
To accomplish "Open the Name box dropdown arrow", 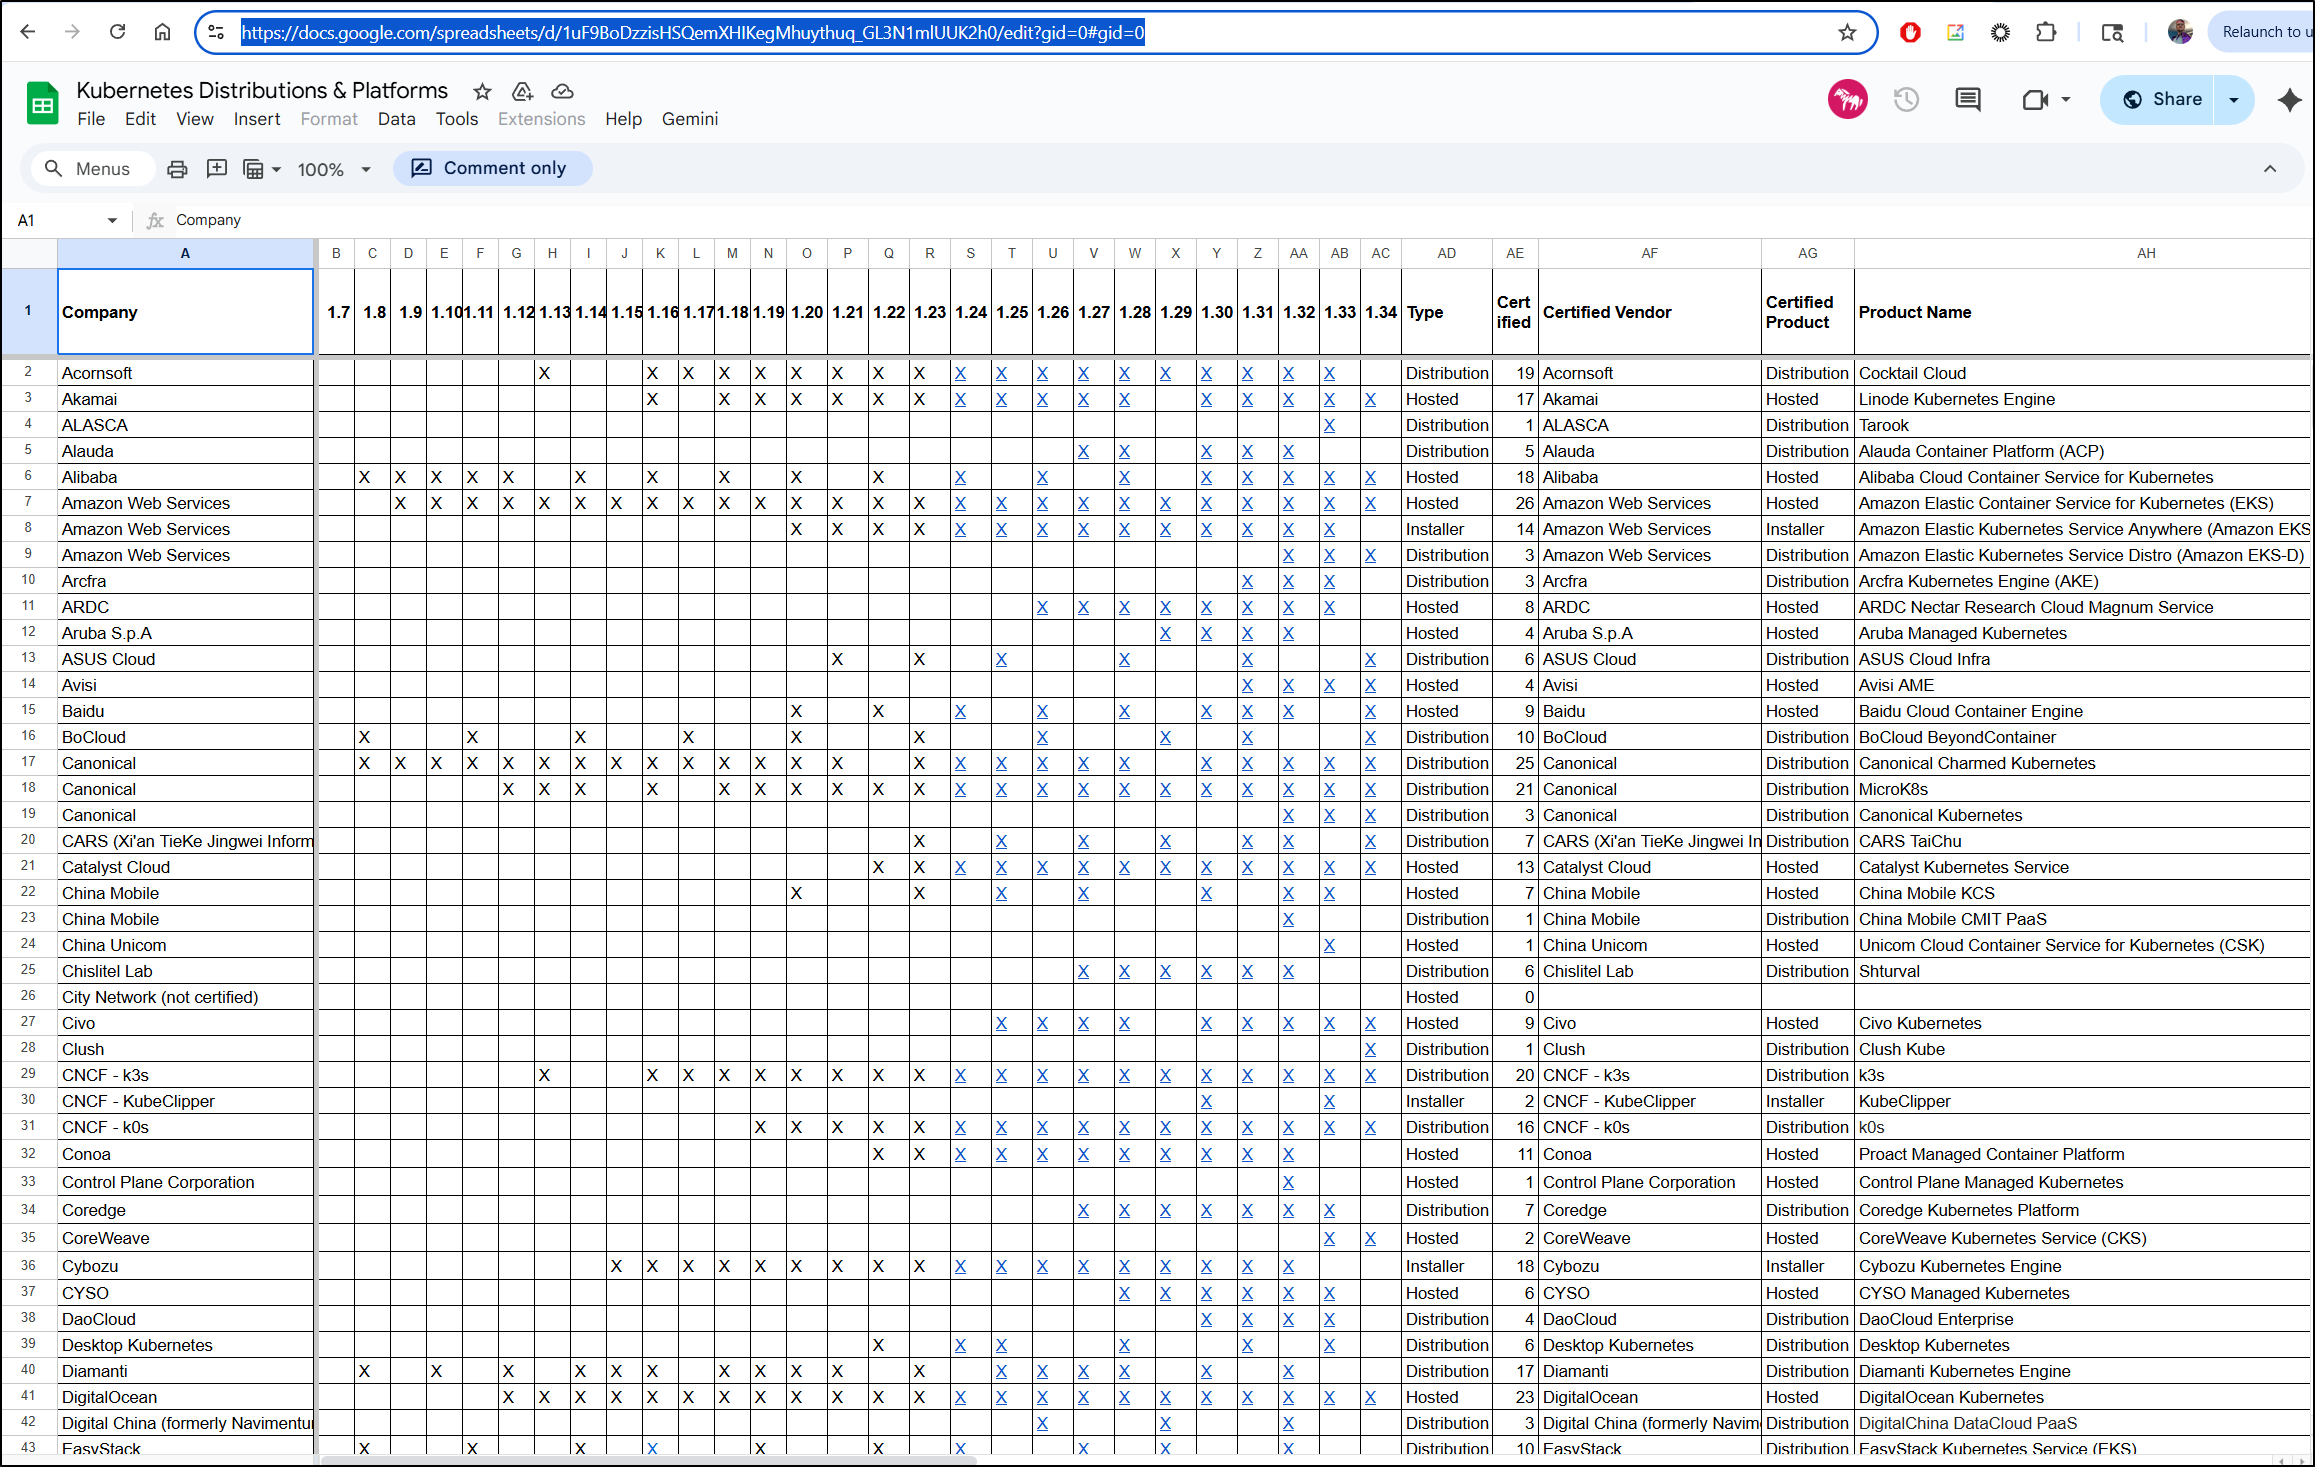I will (x=112, y=220).
